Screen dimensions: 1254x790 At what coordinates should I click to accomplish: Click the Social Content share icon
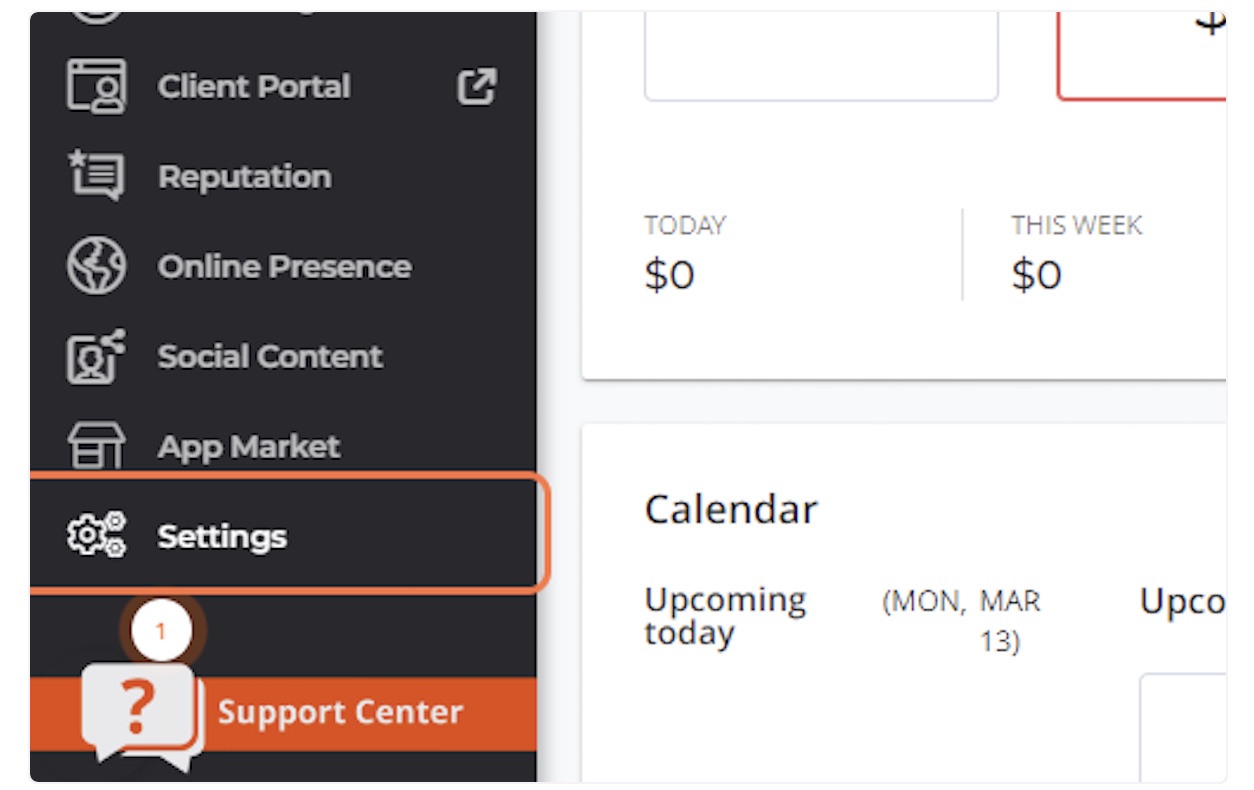click(x=96, y=356)
